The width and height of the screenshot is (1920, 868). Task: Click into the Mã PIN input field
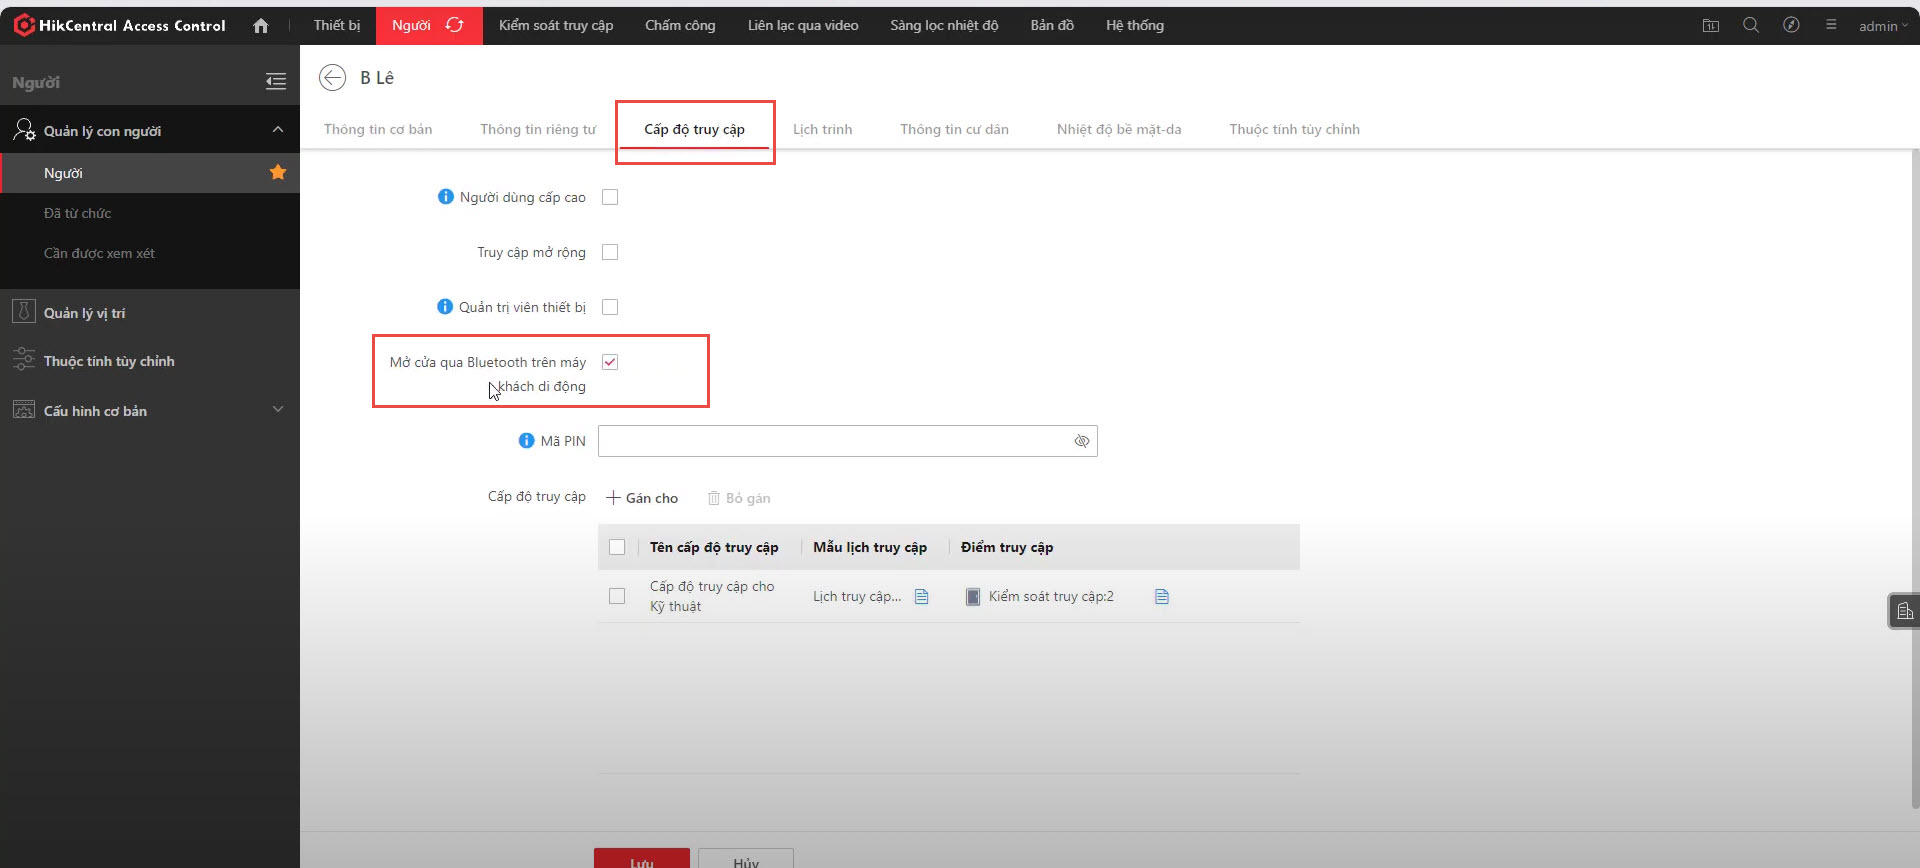[832, 441]
